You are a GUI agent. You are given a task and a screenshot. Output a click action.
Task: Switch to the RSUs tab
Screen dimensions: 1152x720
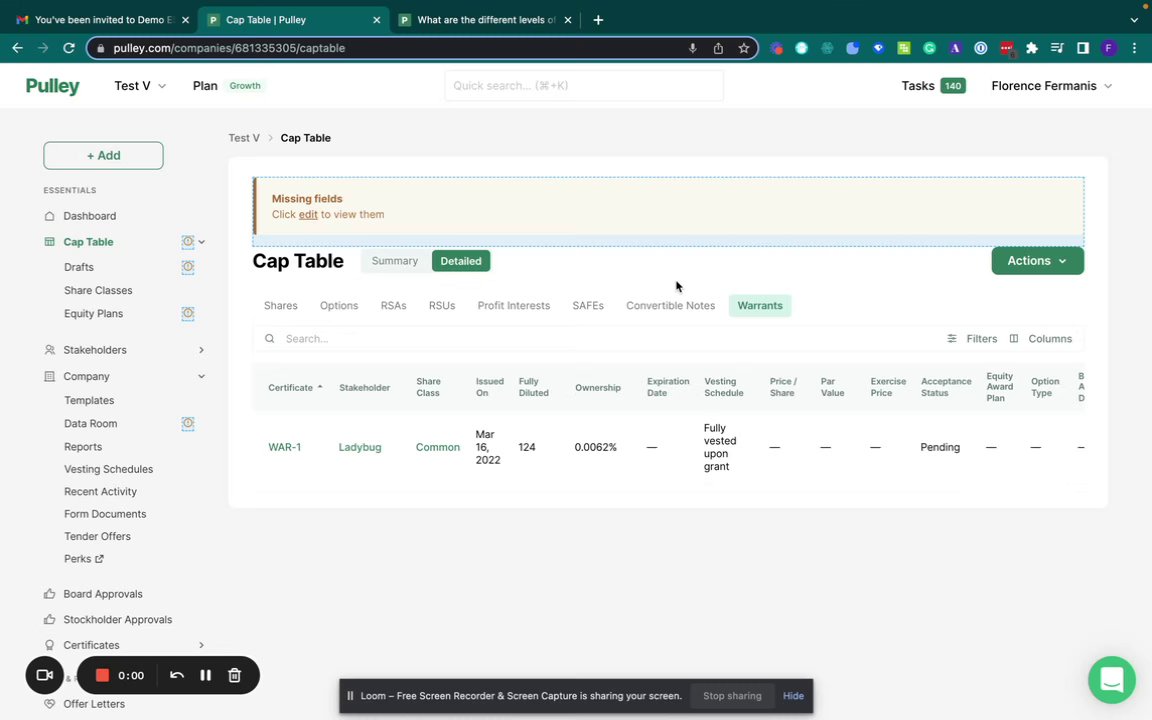tap(442, 306)
